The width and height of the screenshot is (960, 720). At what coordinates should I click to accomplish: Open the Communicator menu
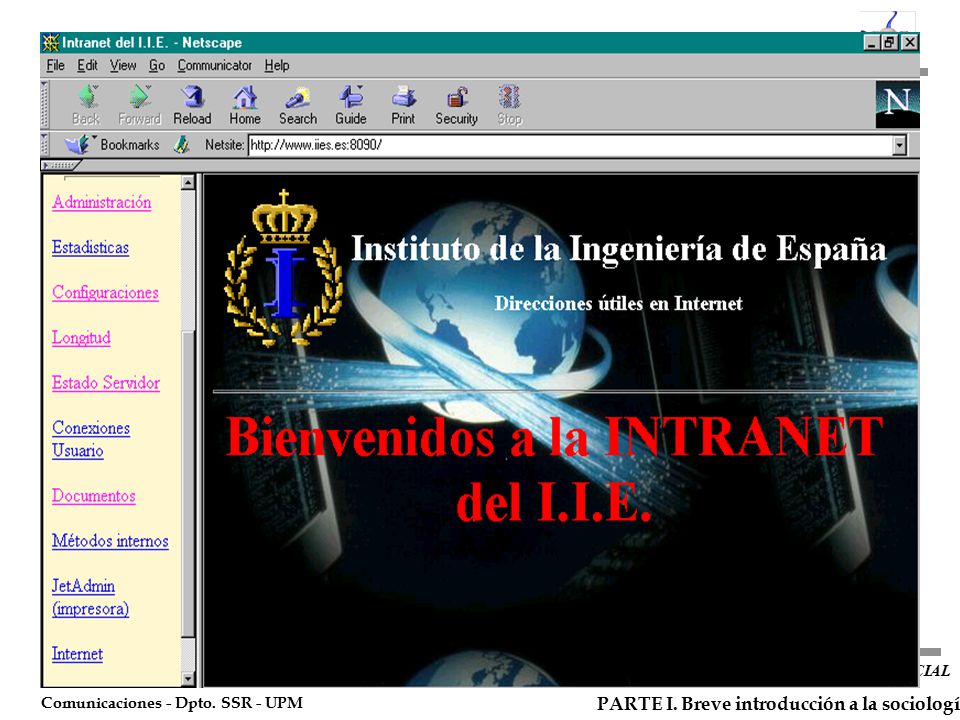214,66
